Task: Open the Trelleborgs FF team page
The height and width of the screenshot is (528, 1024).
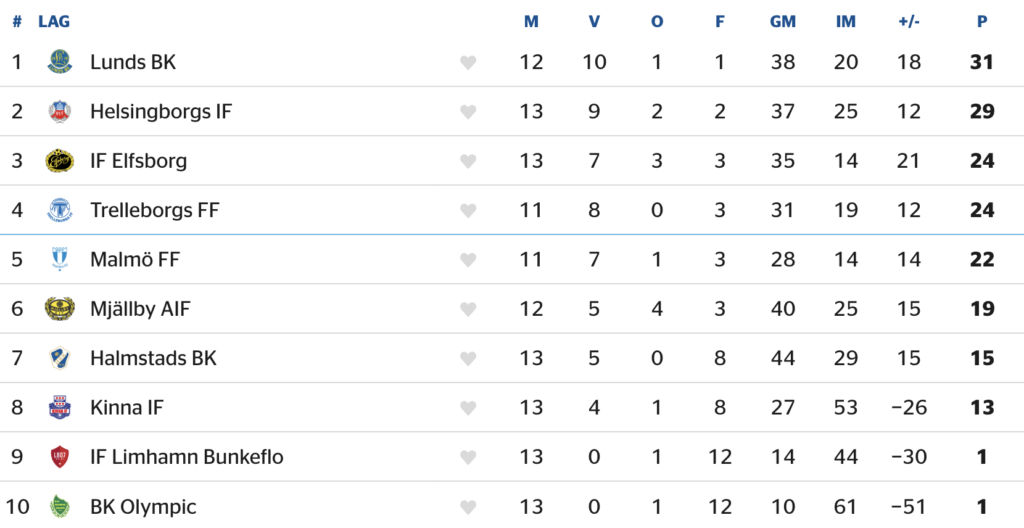Action: [154, 210]
